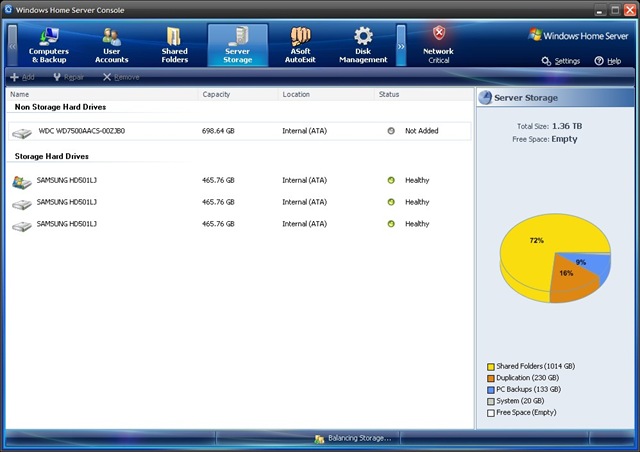Click Non Storage Hard Drives group header
Screen dimensions: 640x452
pyautogui.click(x=60, y=107)
